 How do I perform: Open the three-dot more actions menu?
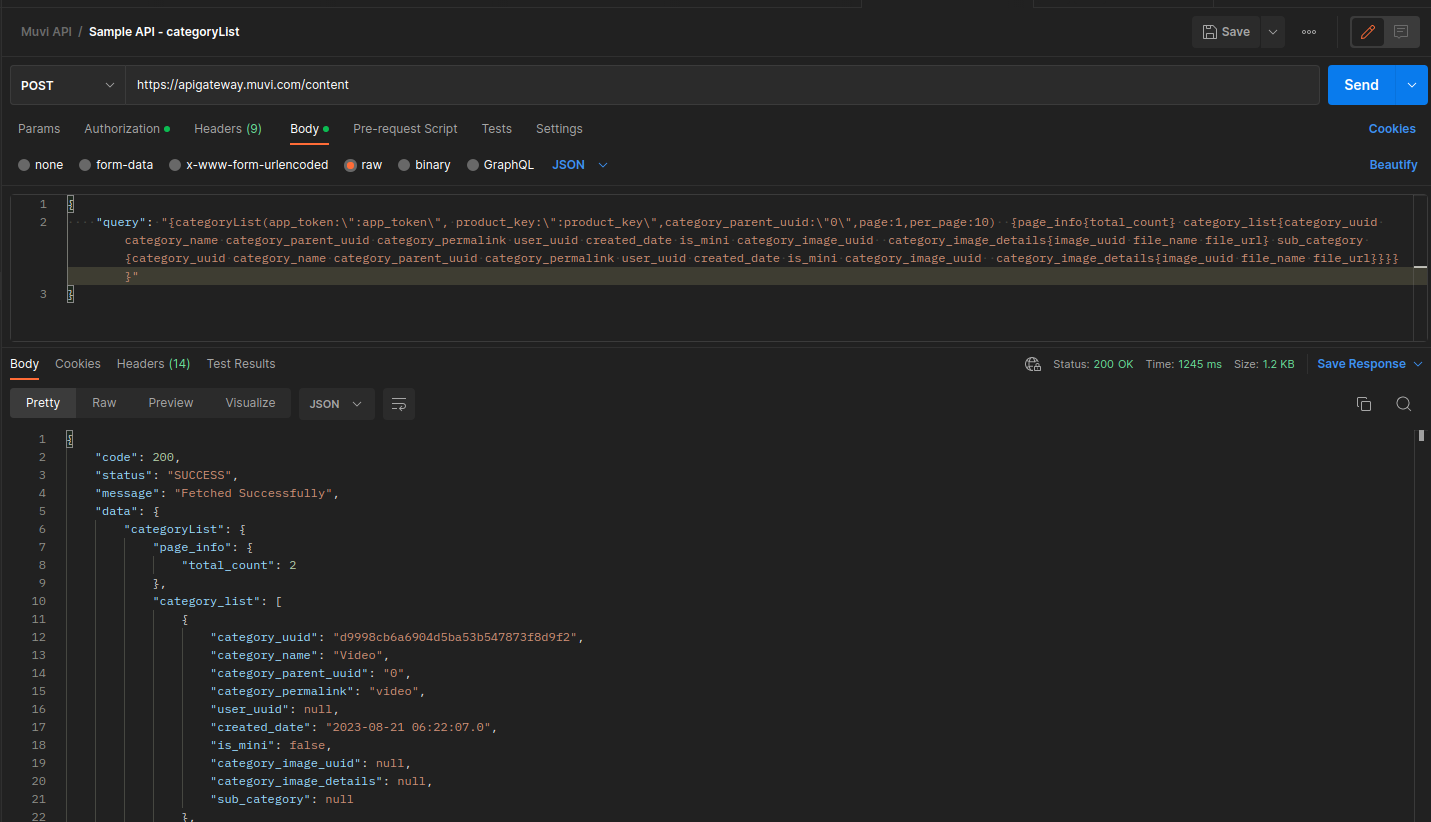pyautogui.click(x=1309, y=32)
